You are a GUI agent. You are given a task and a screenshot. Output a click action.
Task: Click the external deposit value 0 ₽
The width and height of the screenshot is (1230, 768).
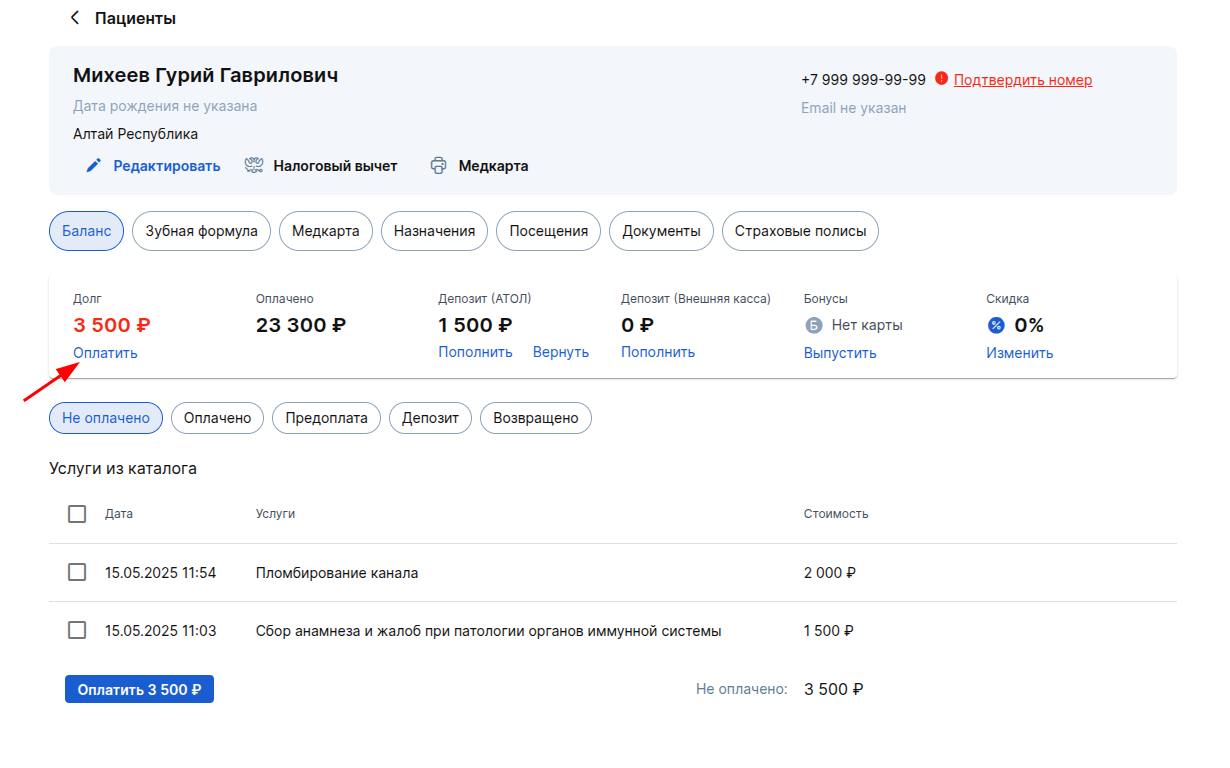(x=637, y=325)
